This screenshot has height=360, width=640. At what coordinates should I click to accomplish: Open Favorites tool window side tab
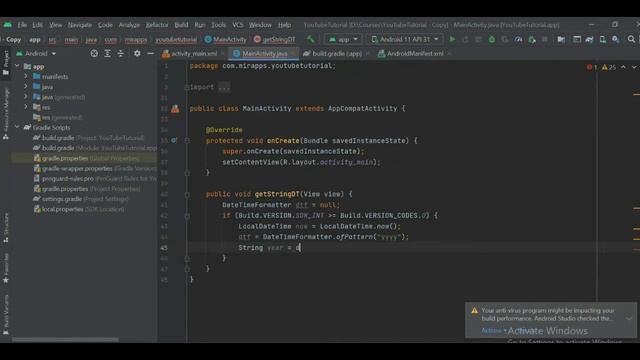tap(6, 268)
